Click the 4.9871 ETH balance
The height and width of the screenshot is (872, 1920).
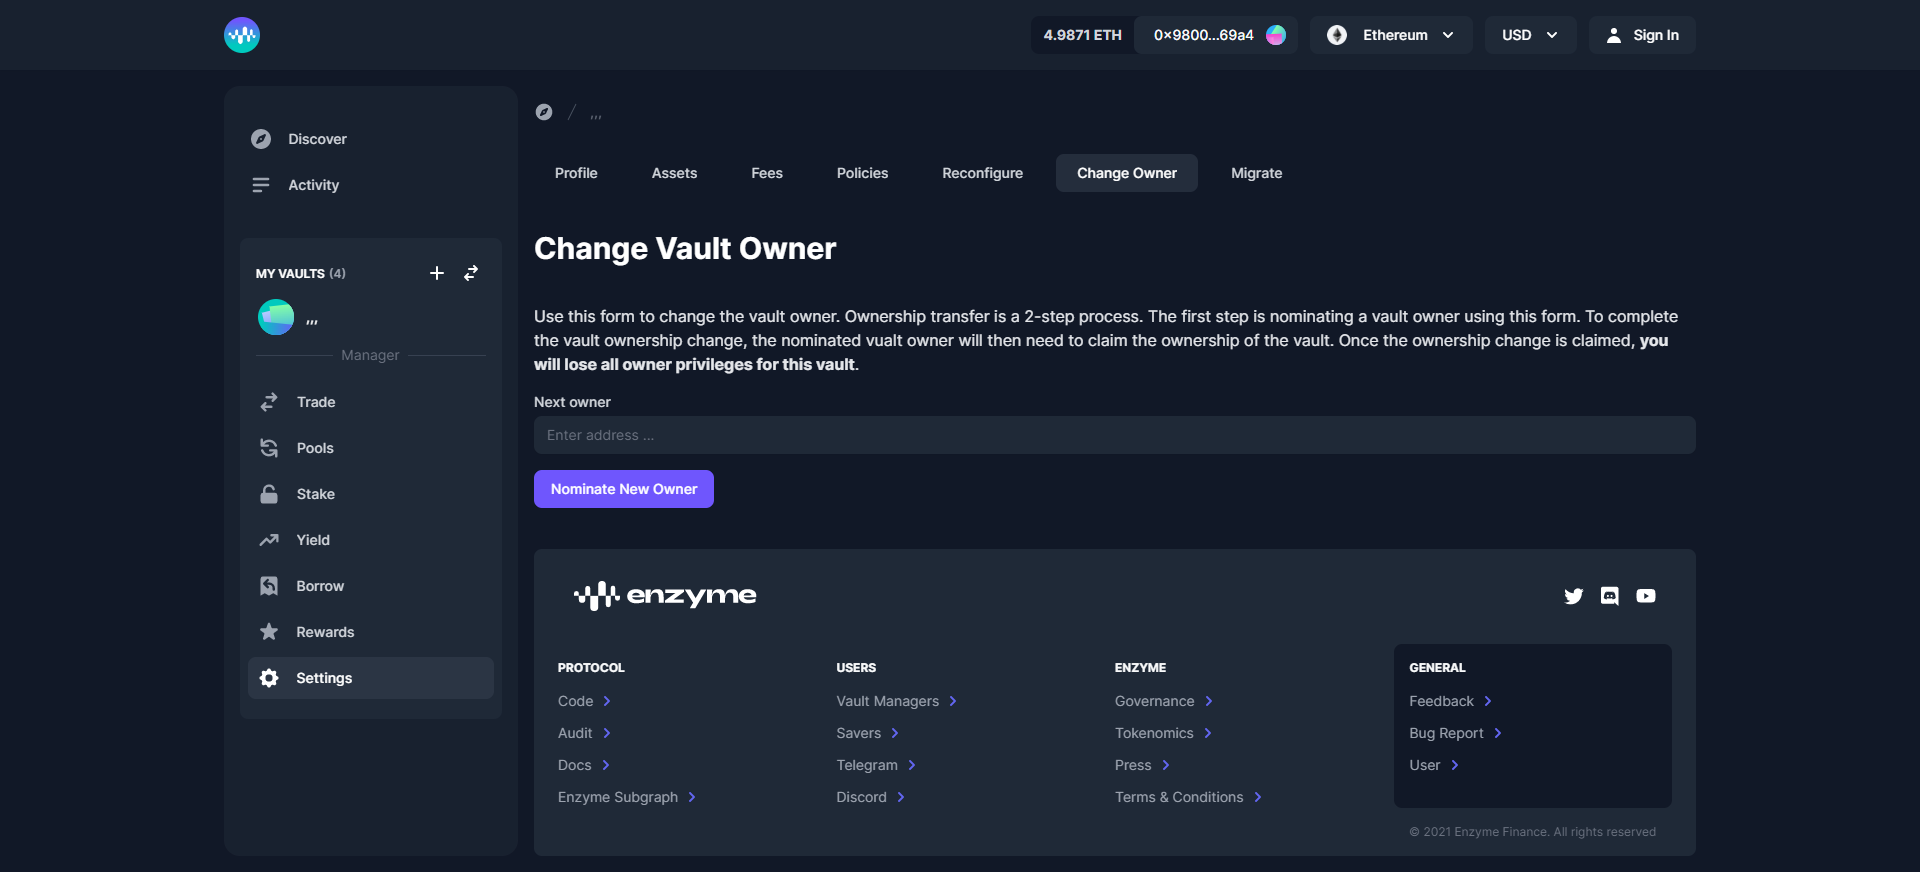coord(1083,35)
